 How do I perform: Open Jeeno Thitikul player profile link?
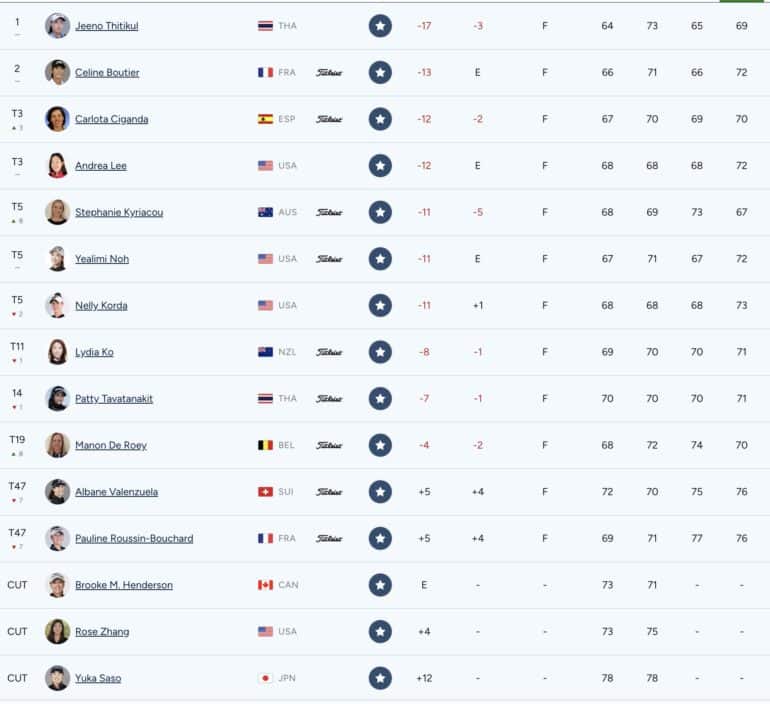coord(107,26)
